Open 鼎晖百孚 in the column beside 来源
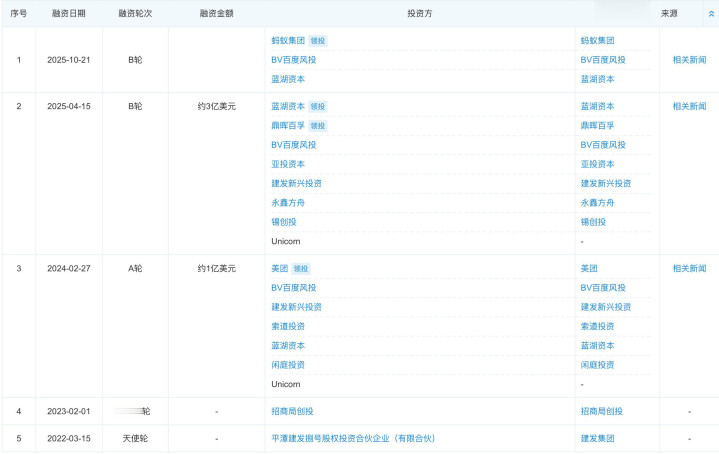Screen dimensions: 719x454 [x=597, y=125]
